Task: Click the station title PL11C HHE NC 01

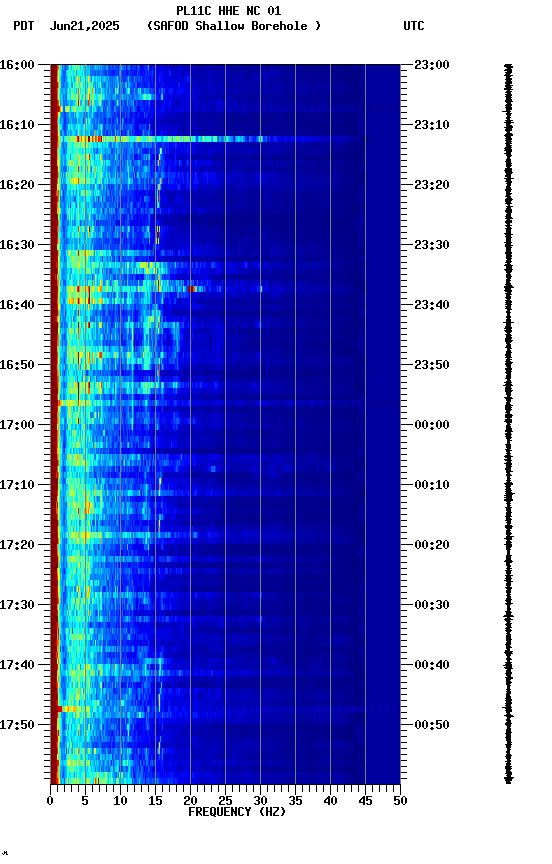Action: coord(229,11)
